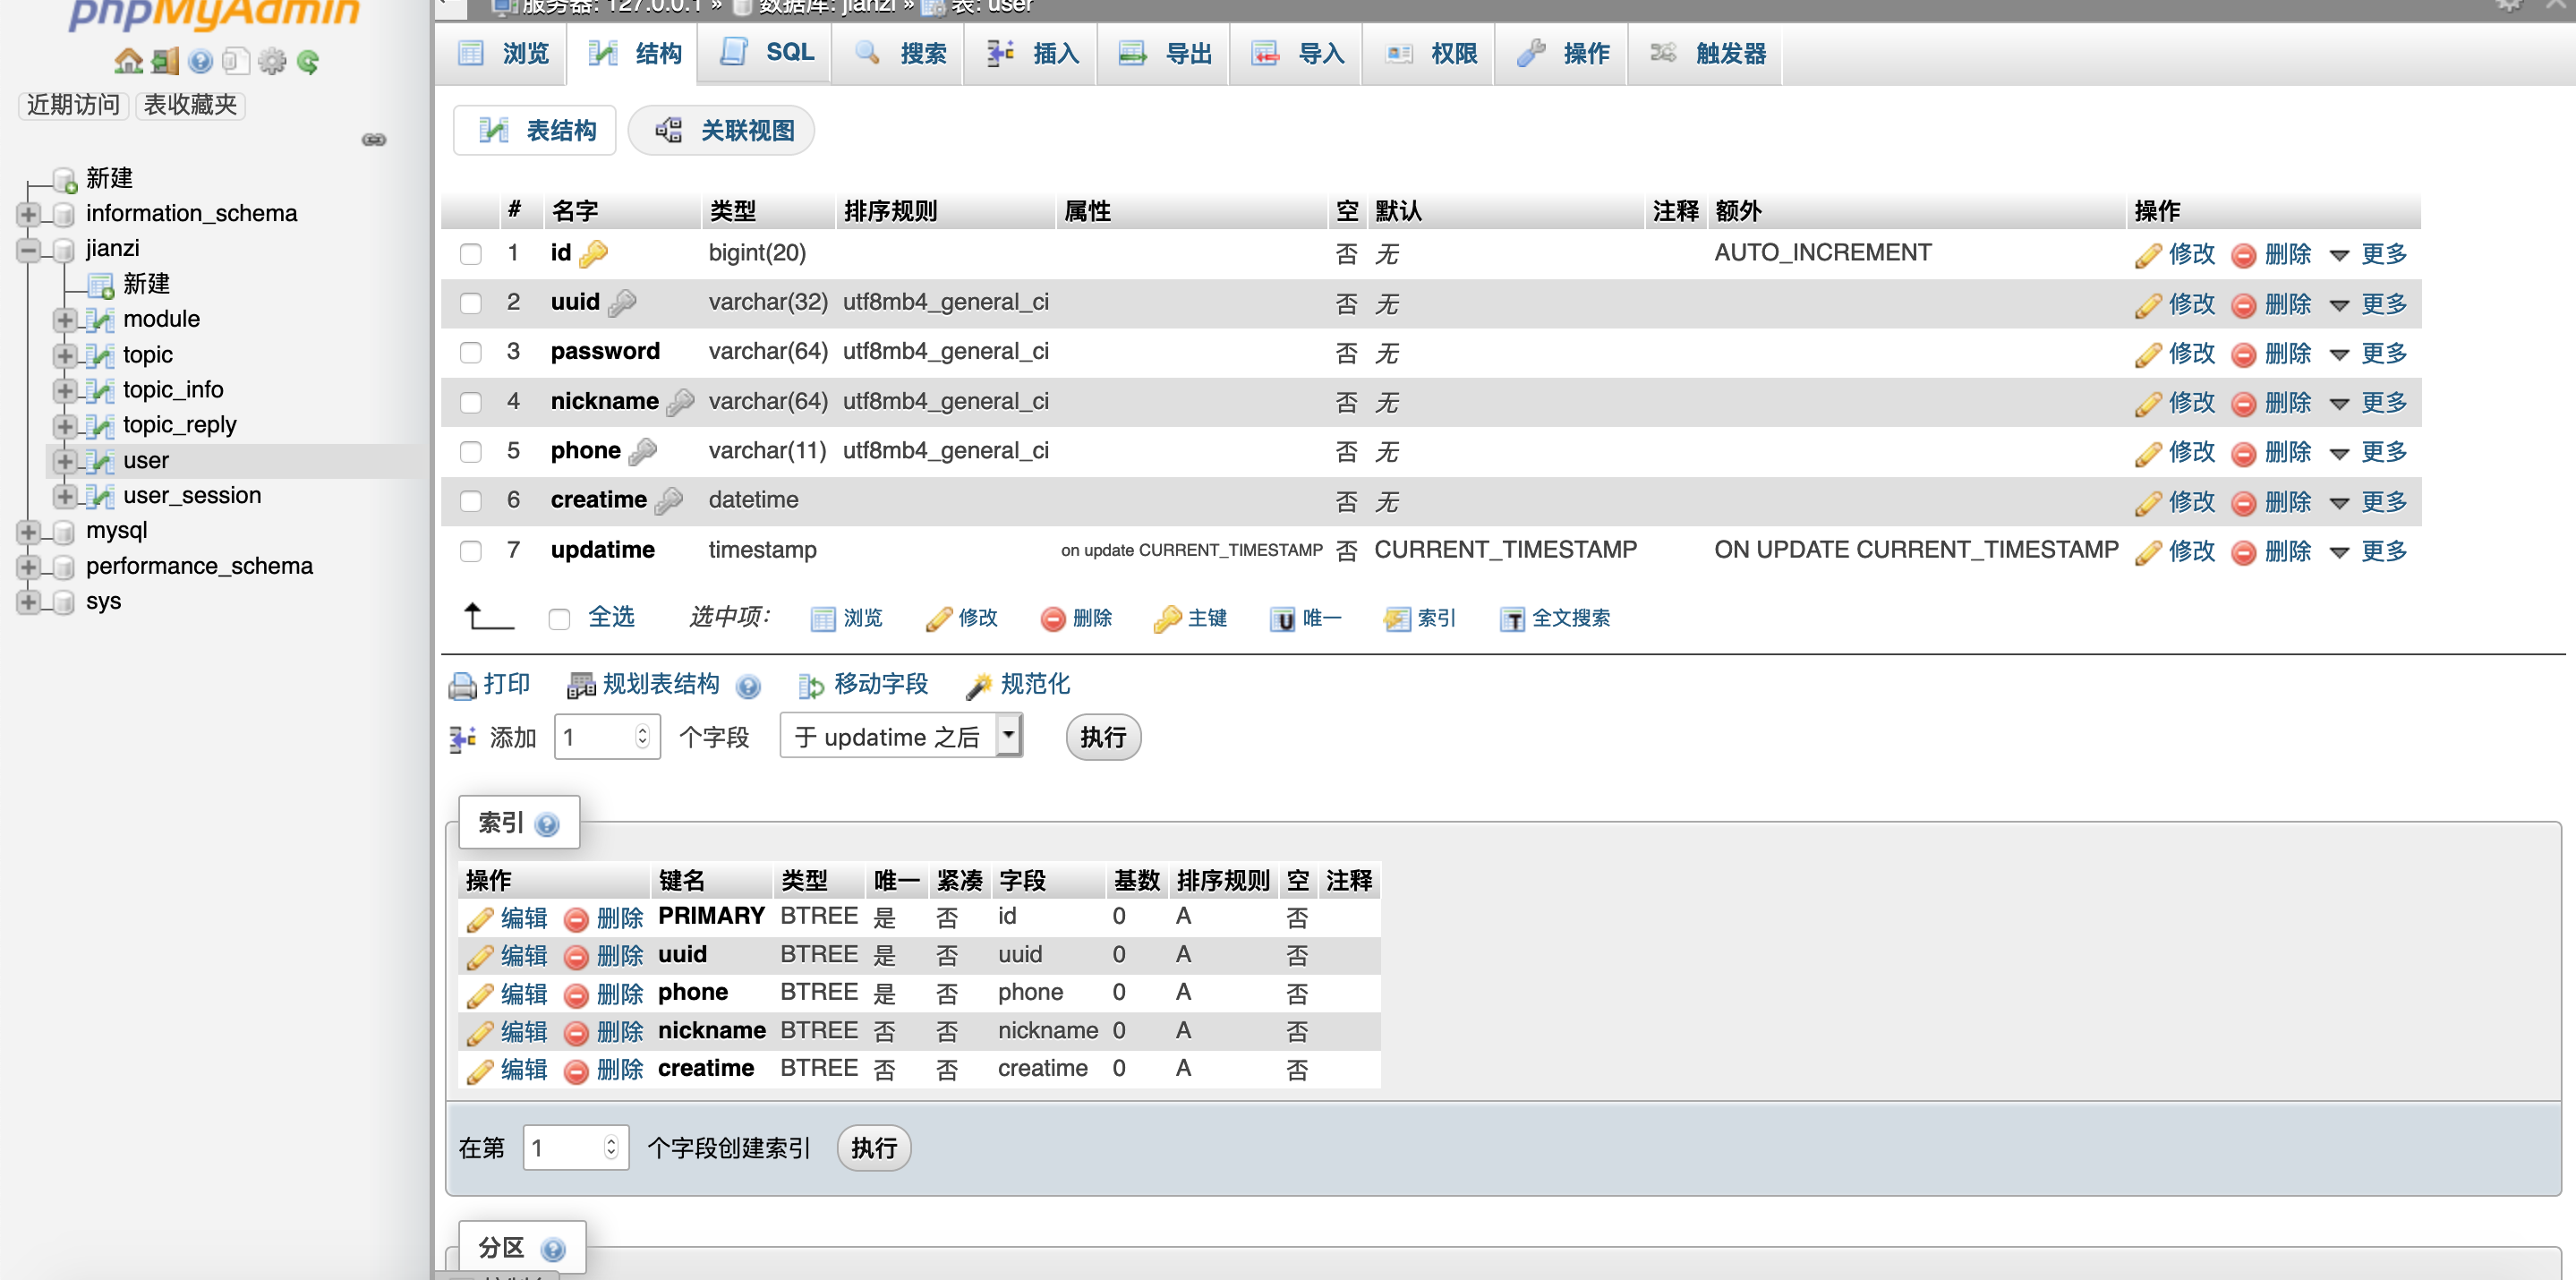Click the printer icon for 打印
Viewport: 2576px width, 1280px height.
[462, 685]
